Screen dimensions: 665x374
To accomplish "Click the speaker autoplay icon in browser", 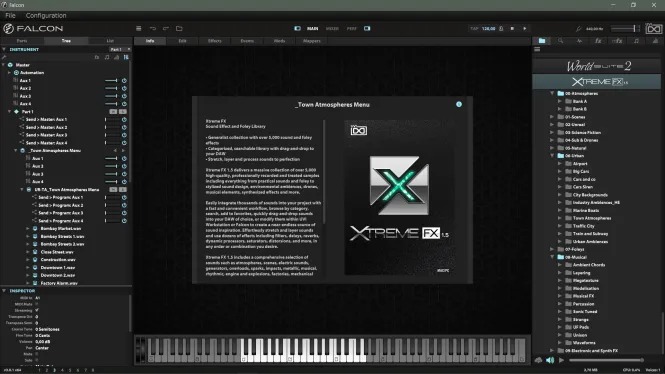I will (550, 360).
